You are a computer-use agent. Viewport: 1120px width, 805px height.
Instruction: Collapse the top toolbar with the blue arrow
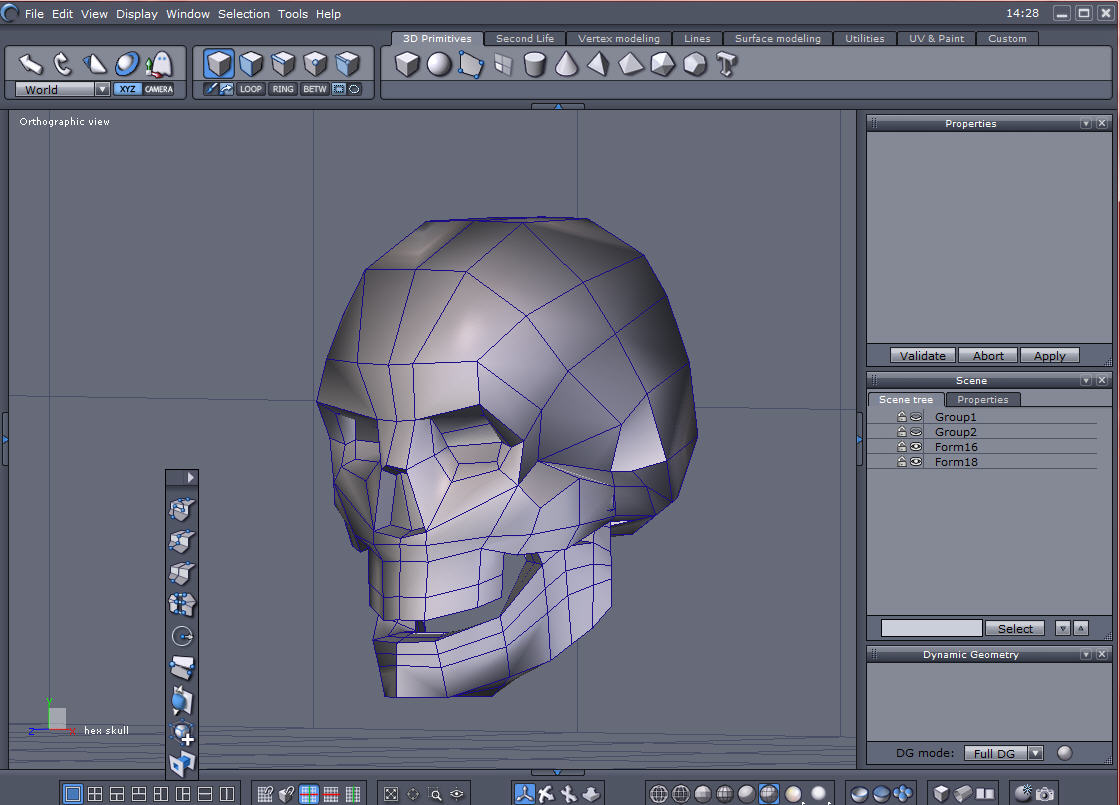558,106
